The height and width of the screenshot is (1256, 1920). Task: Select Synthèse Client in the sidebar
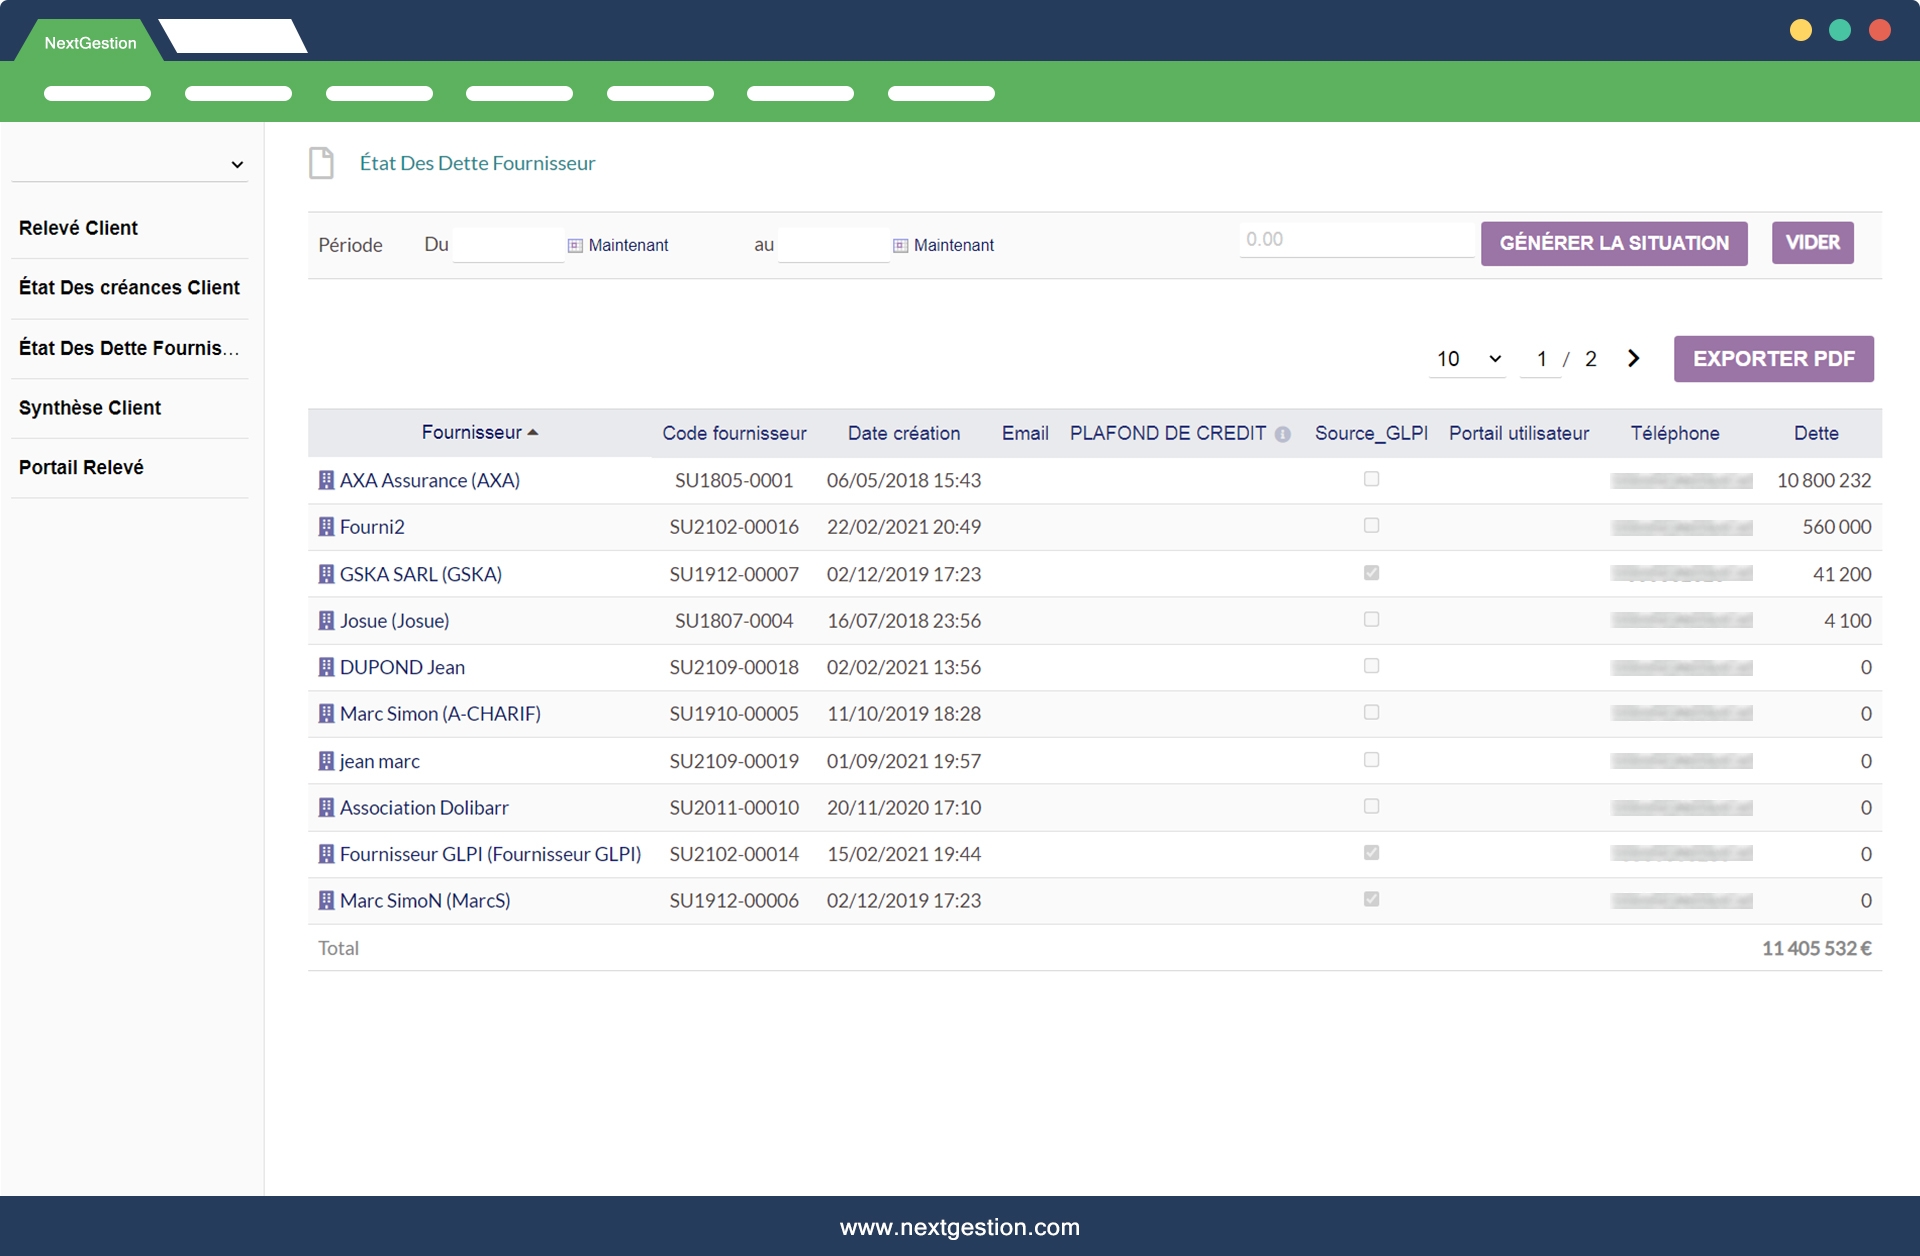[x=90, y=408]
